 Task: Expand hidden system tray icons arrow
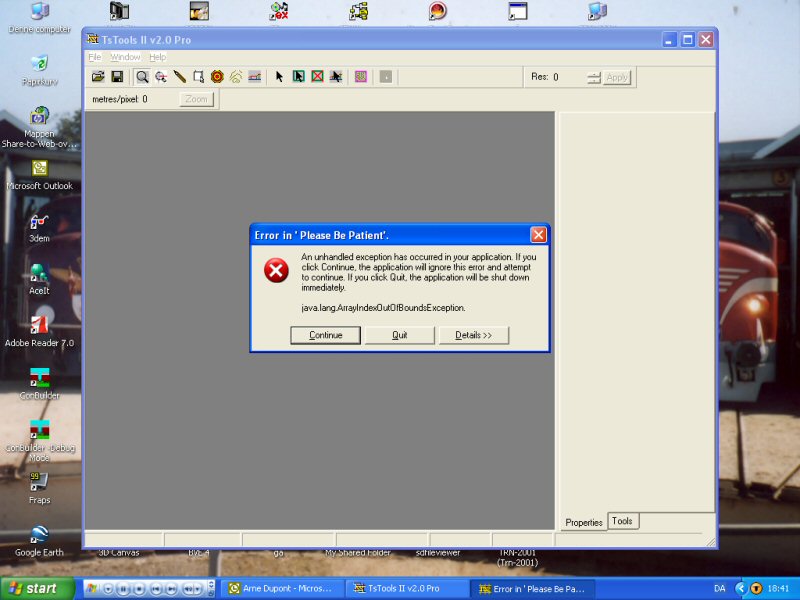tap(740, 589)
